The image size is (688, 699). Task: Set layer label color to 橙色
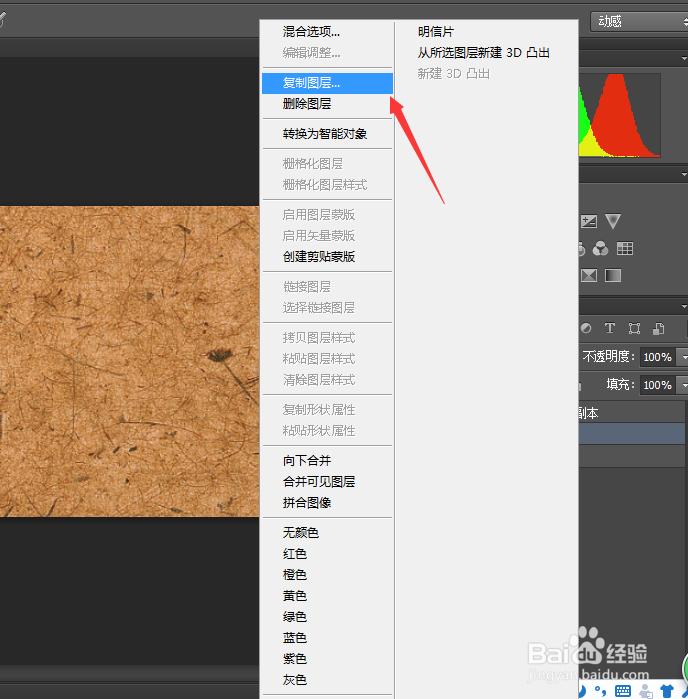point(327,575)
